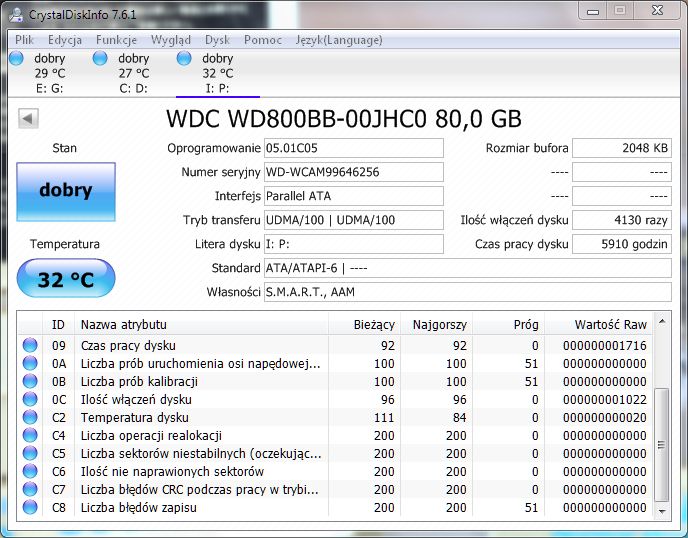Click the Próg column header
The image size is (688, 538).
(x=509, y=325)
